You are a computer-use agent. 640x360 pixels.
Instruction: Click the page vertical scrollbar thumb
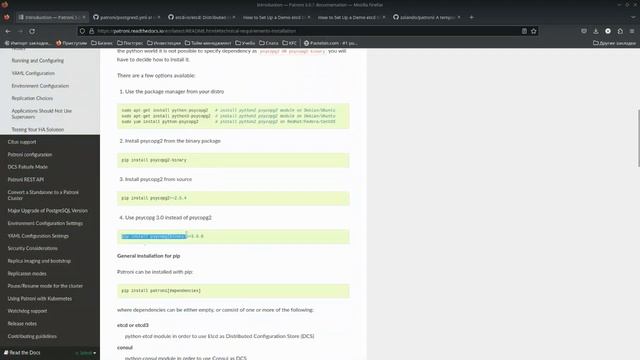(638, 138)
